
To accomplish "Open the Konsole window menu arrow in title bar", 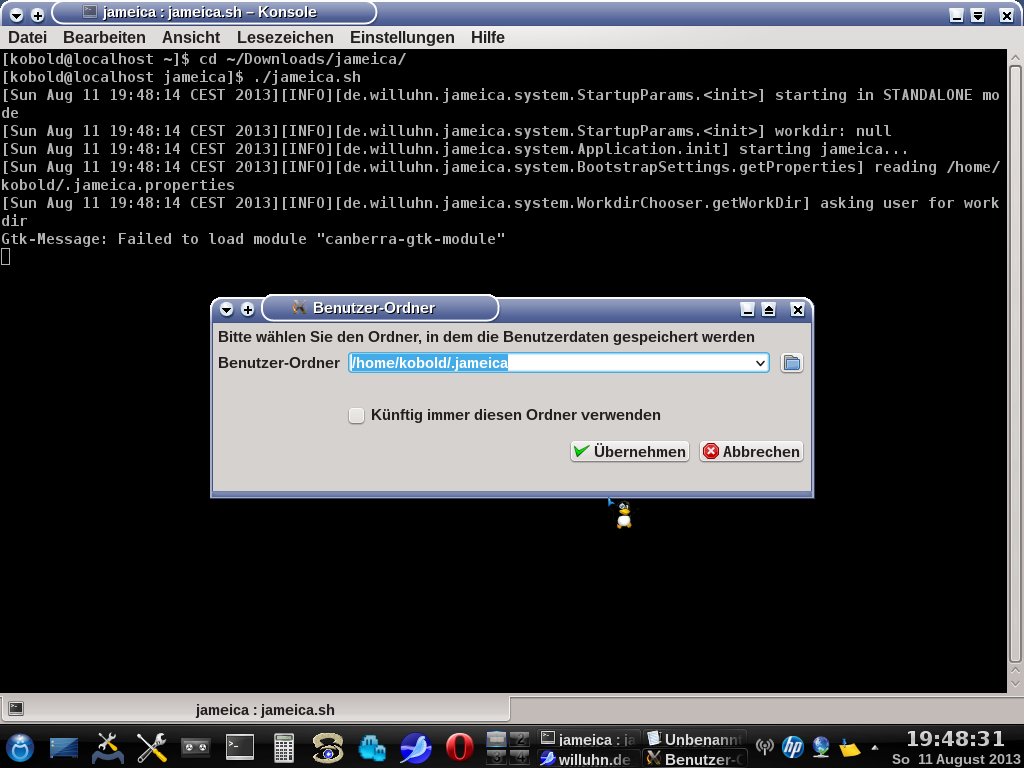I will [17, 14].
